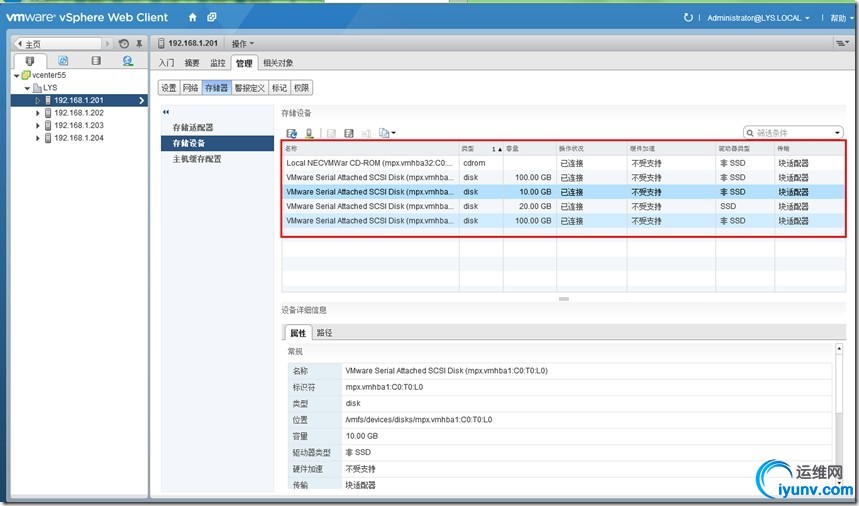Click in the 筛选条件 filter field
The image size is (859, 506).
(791, 133)
